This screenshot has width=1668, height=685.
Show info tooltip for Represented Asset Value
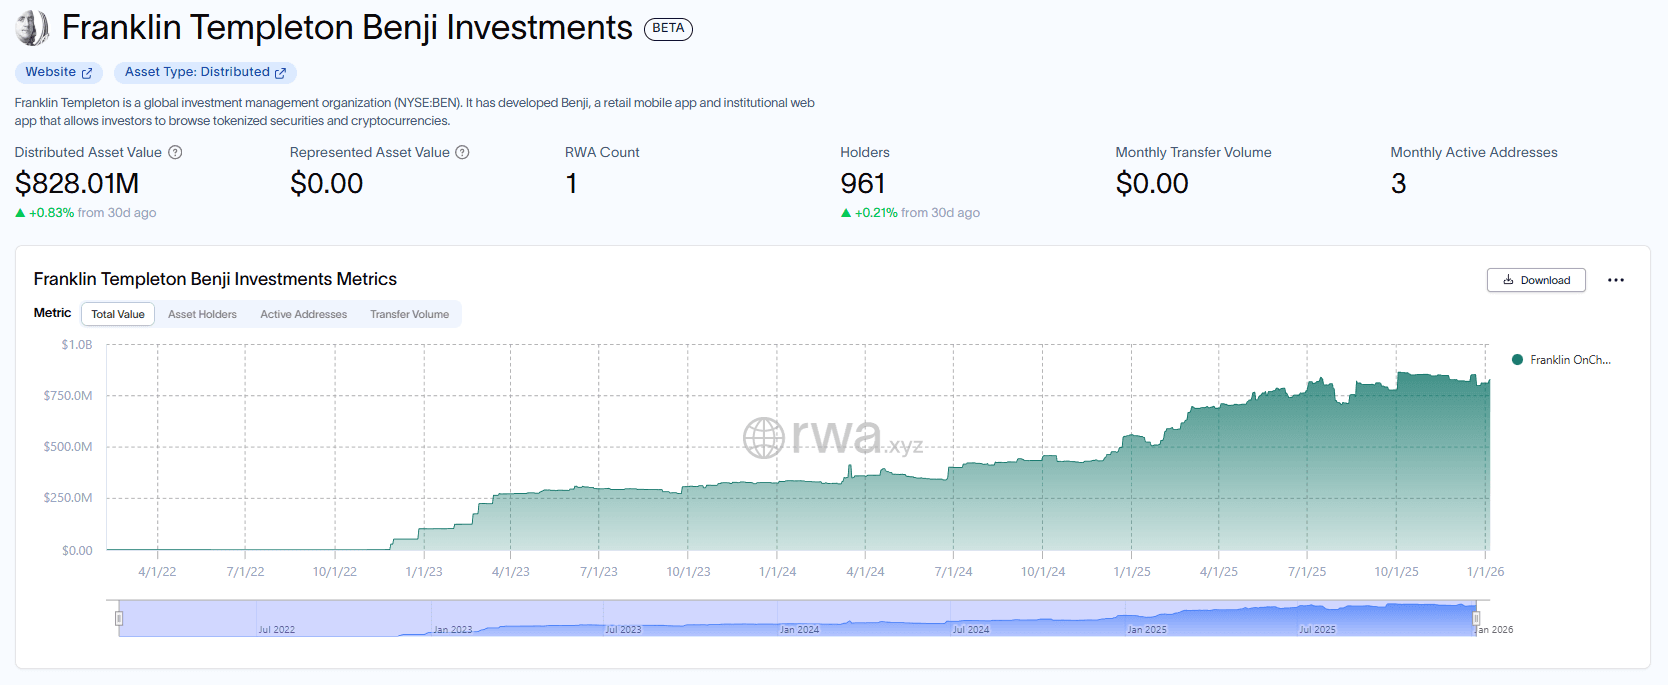tap(462, 152)
